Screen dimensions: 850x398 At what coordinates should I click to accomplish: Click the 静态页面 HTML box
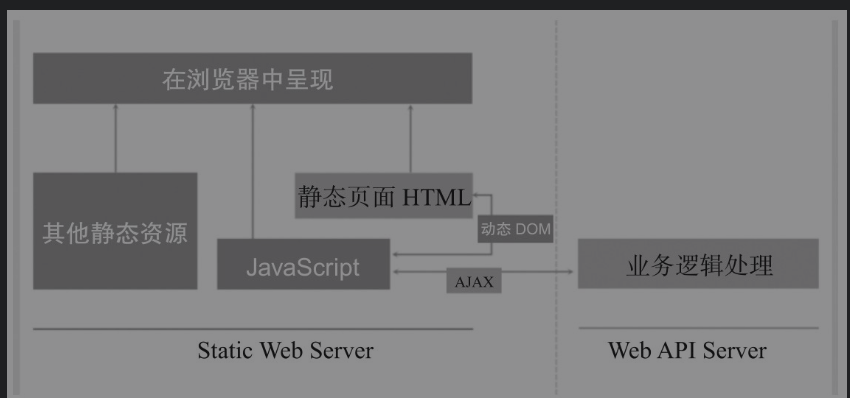pyautogui.click(x=384, y=196)
